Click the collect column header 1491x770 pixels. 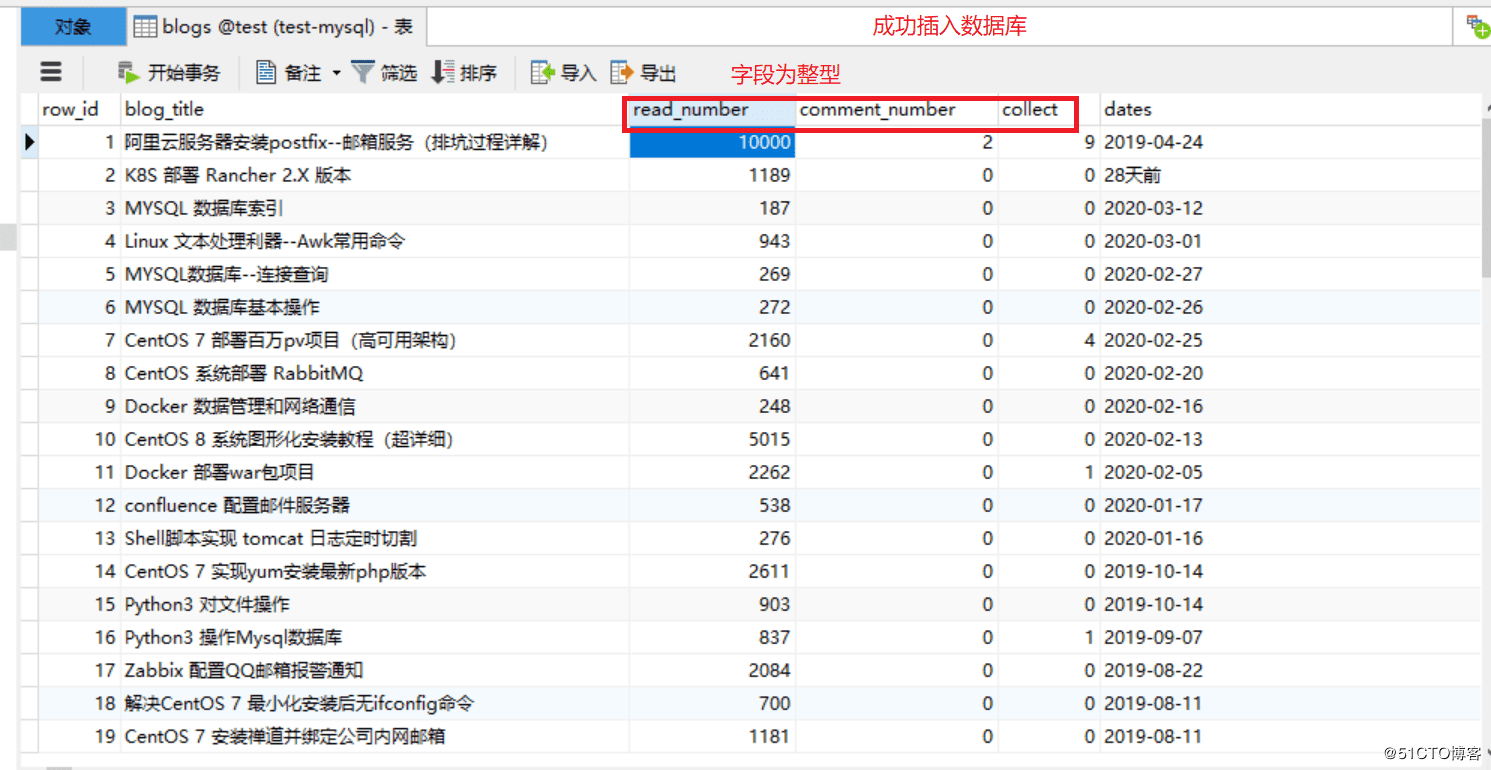click(1033, 109)
